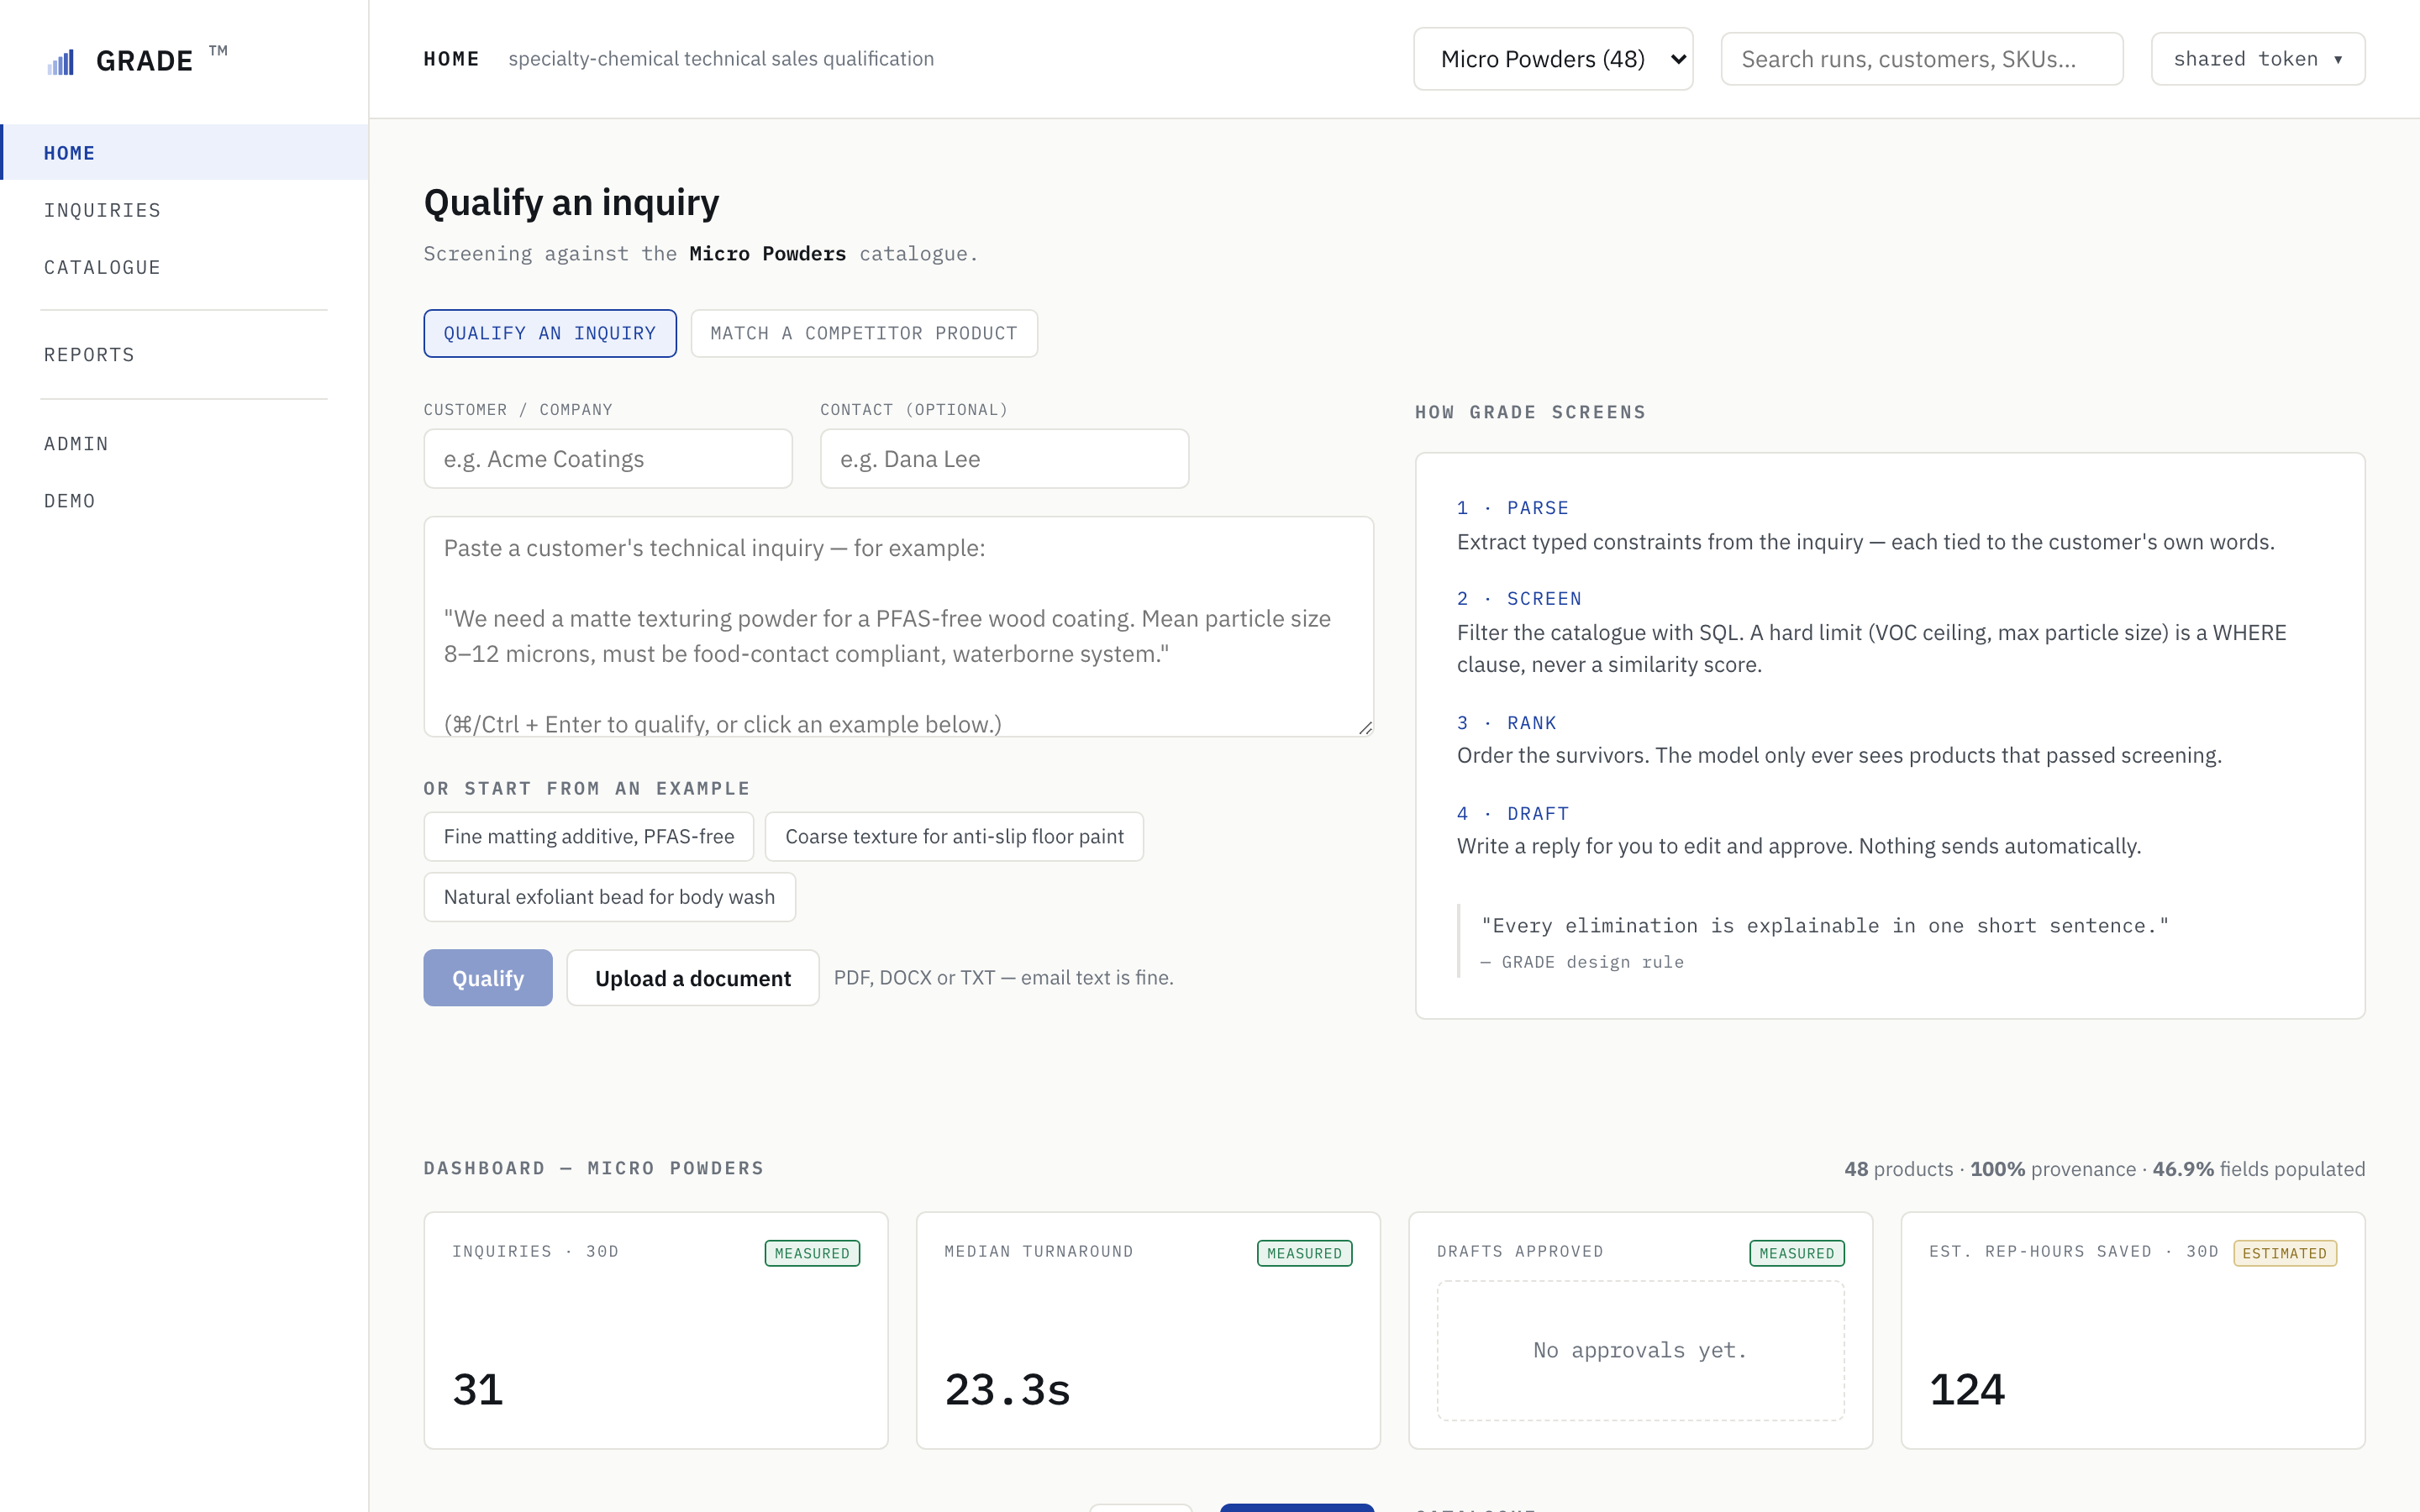Click Upload a document button
This screenshot has width=2420, height=1512.
click(692, 978)
